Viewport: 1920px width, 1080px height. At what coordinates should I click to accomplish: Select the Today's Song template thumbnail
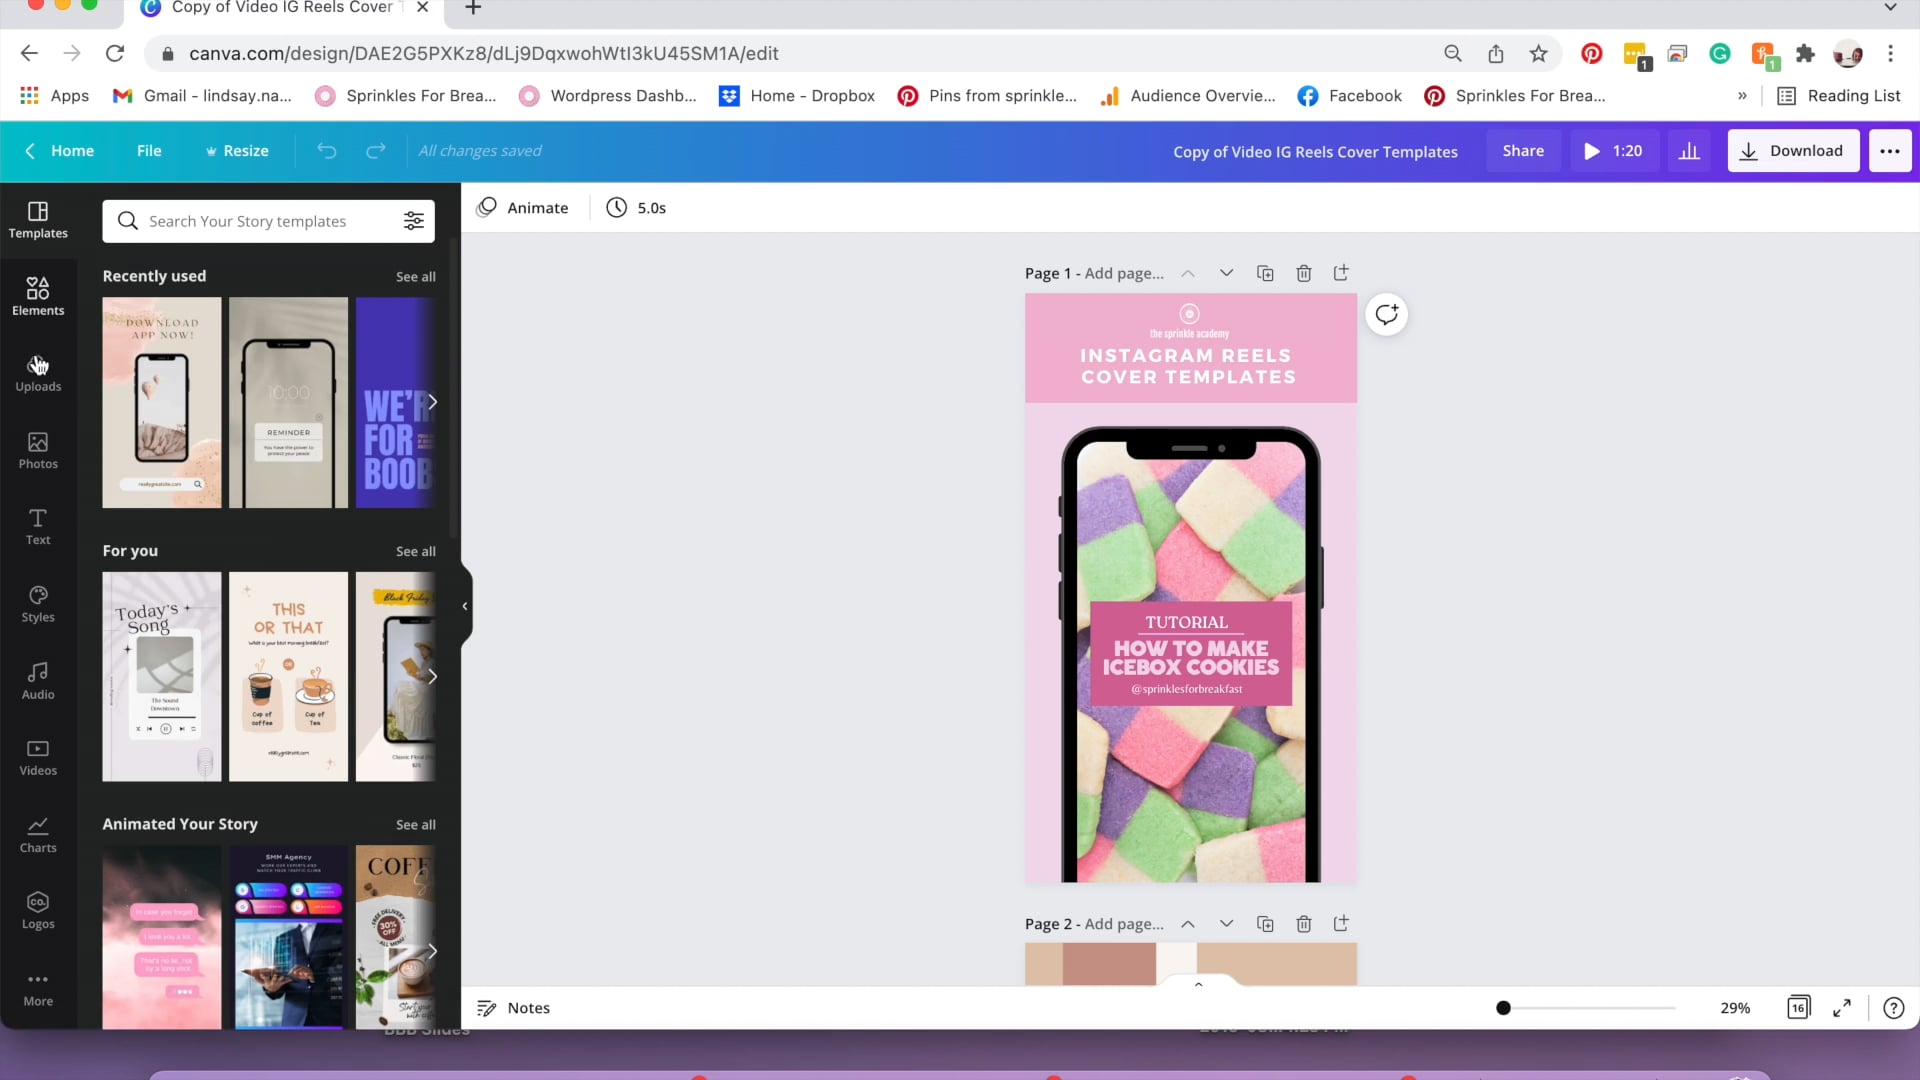[x=161, y=677]
